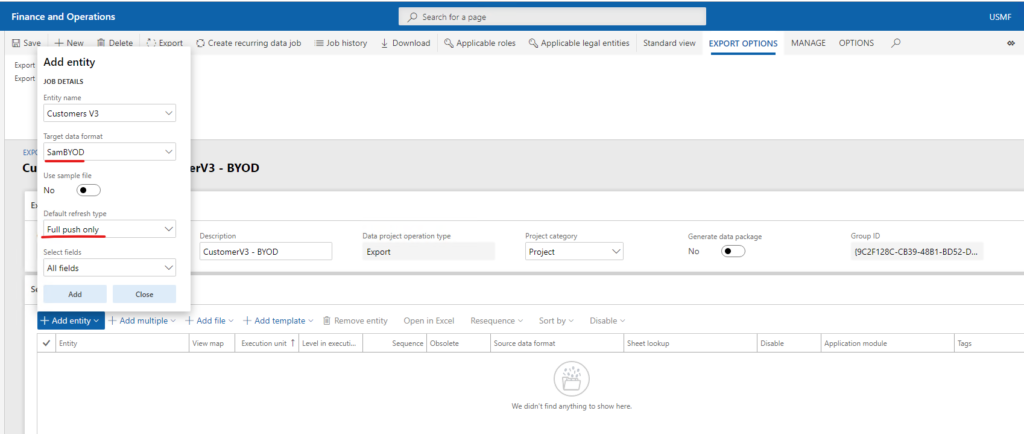This screenshot has height=434, width=1024.
Task: Click the Entity column header
Action: (x=122, y=343)
